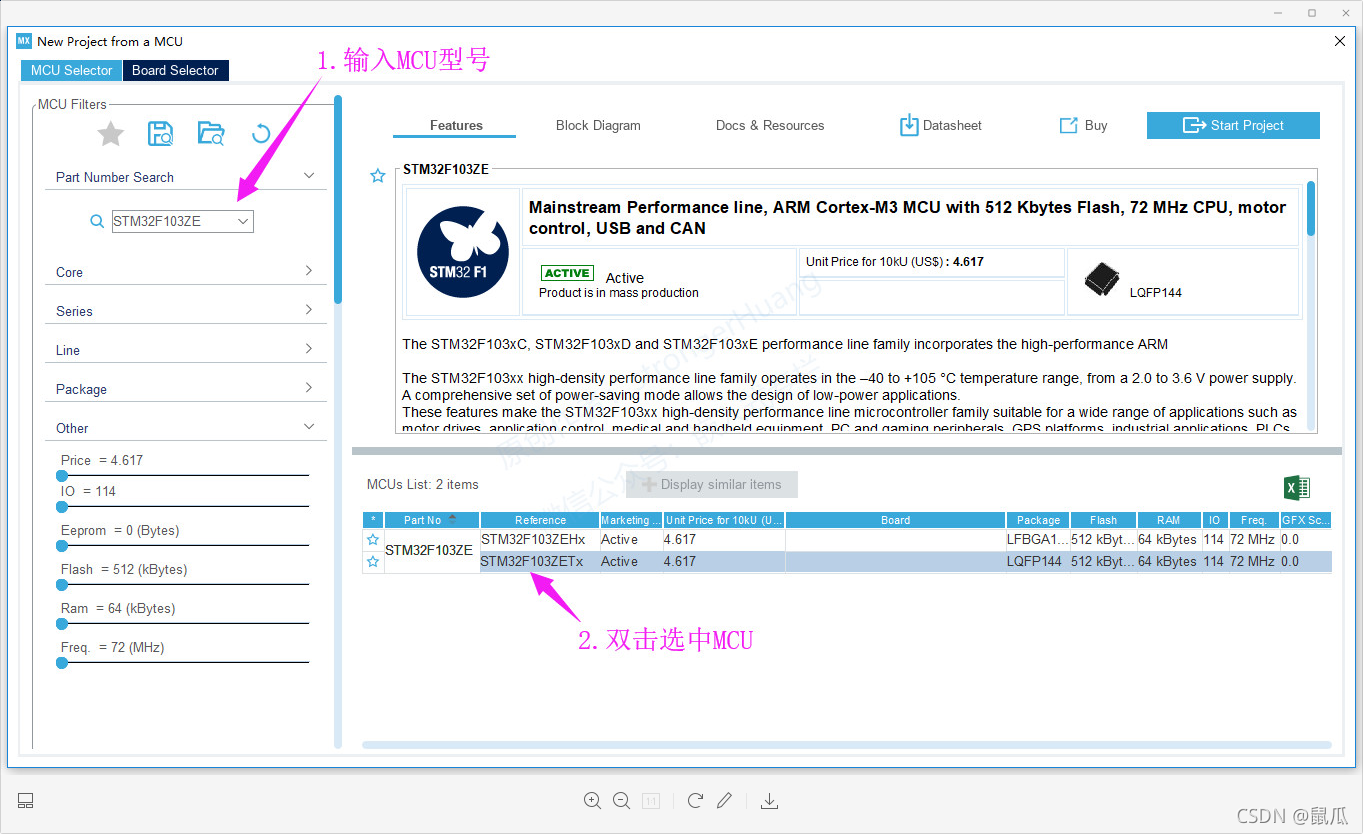Click the Package column header
This screenshot has height=834, width=1363.
[1038, 520]
